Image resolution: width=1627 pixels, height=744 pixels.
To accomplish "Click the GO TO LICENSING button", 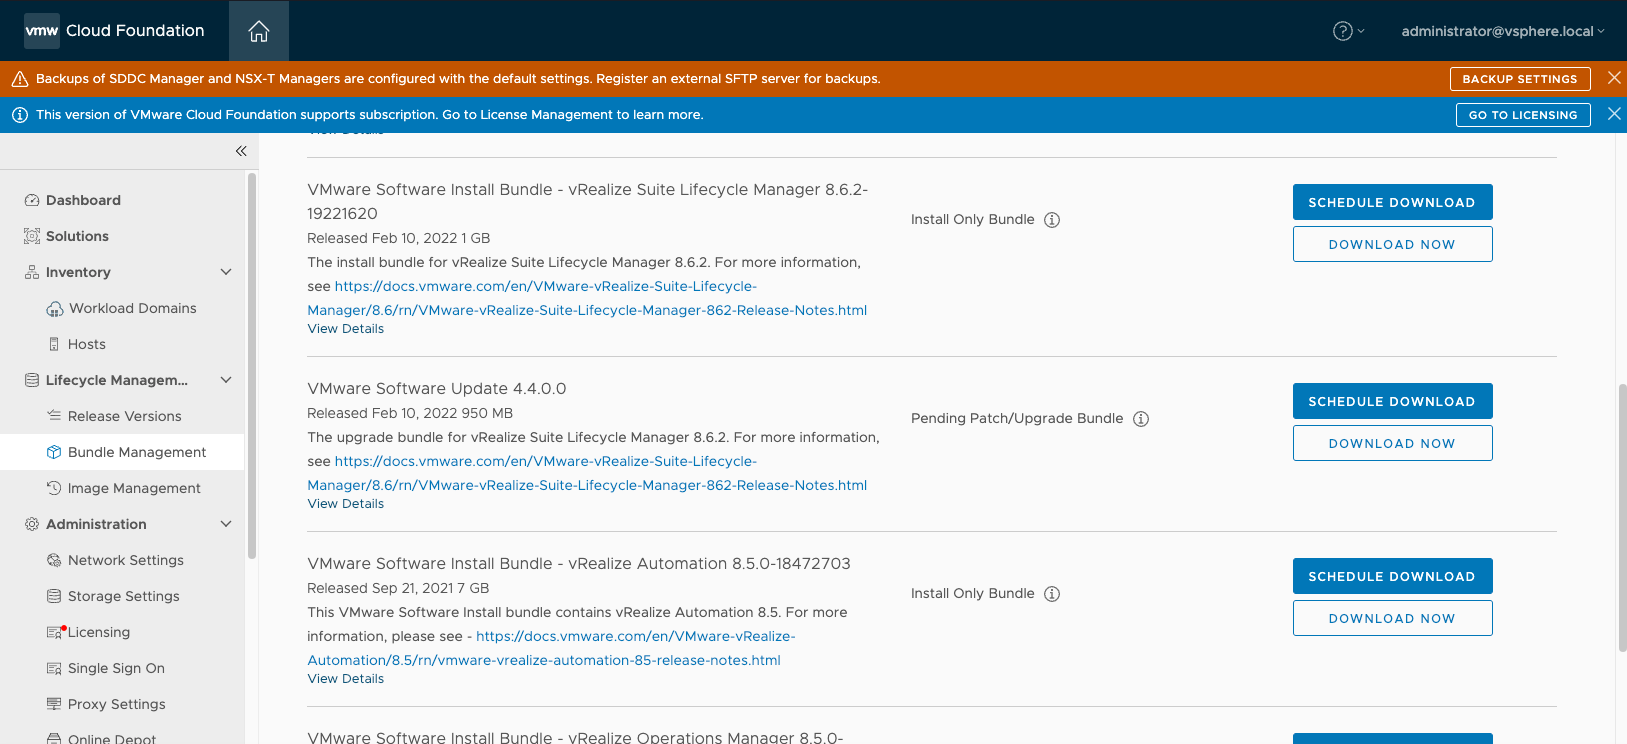I will click(x=1522, y=115).
